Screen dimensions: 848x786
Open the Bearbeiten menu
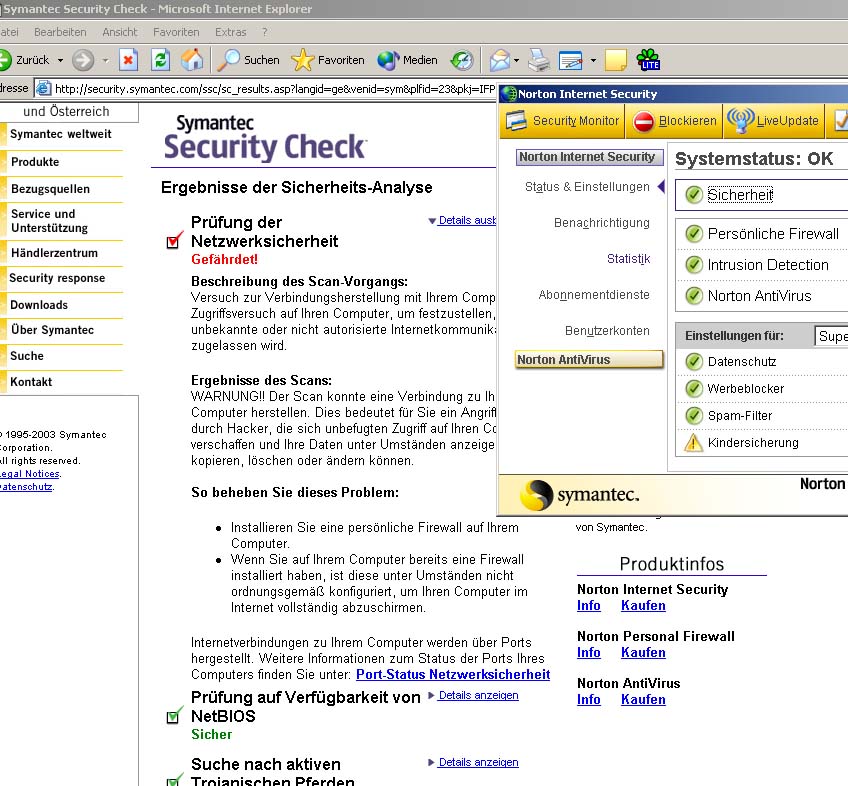pos(60,32)
